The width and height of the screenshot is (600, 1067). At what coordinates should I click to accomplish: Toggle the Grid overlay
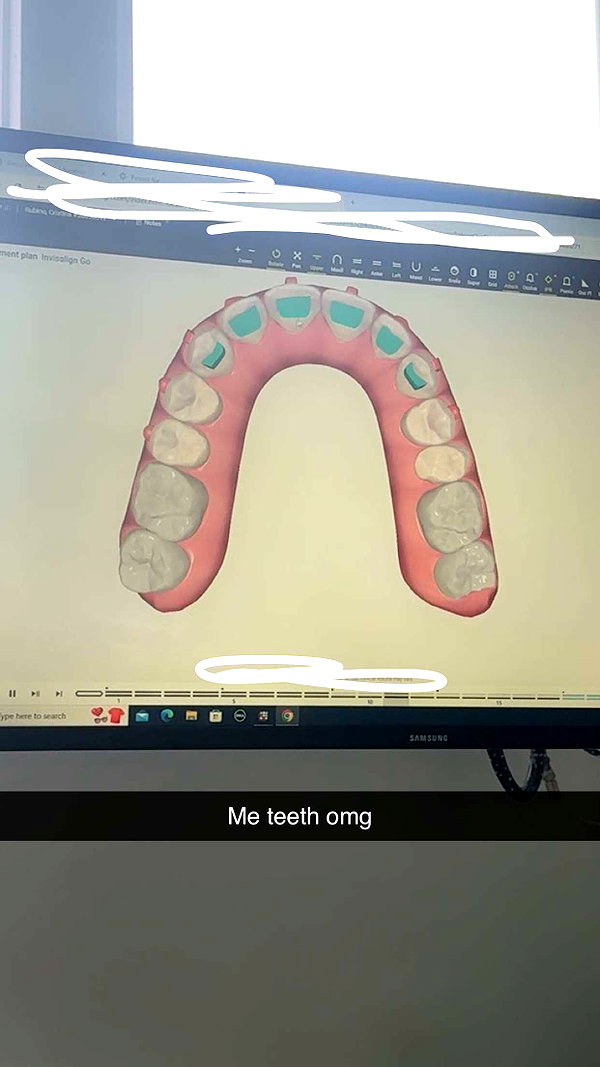tap(493, 276)
